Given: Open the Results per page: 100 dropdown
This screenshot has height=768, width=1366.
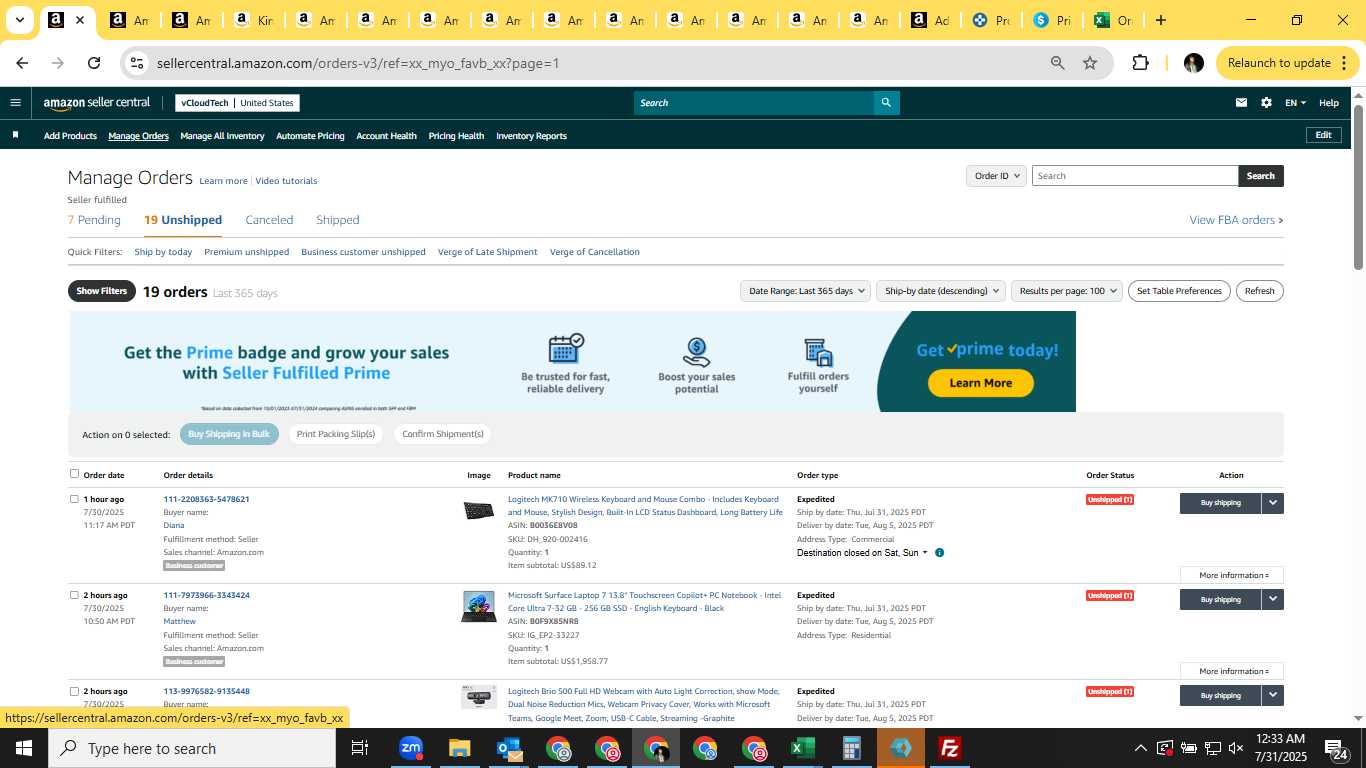Looking at the screenshot, I should [1067, 291].
